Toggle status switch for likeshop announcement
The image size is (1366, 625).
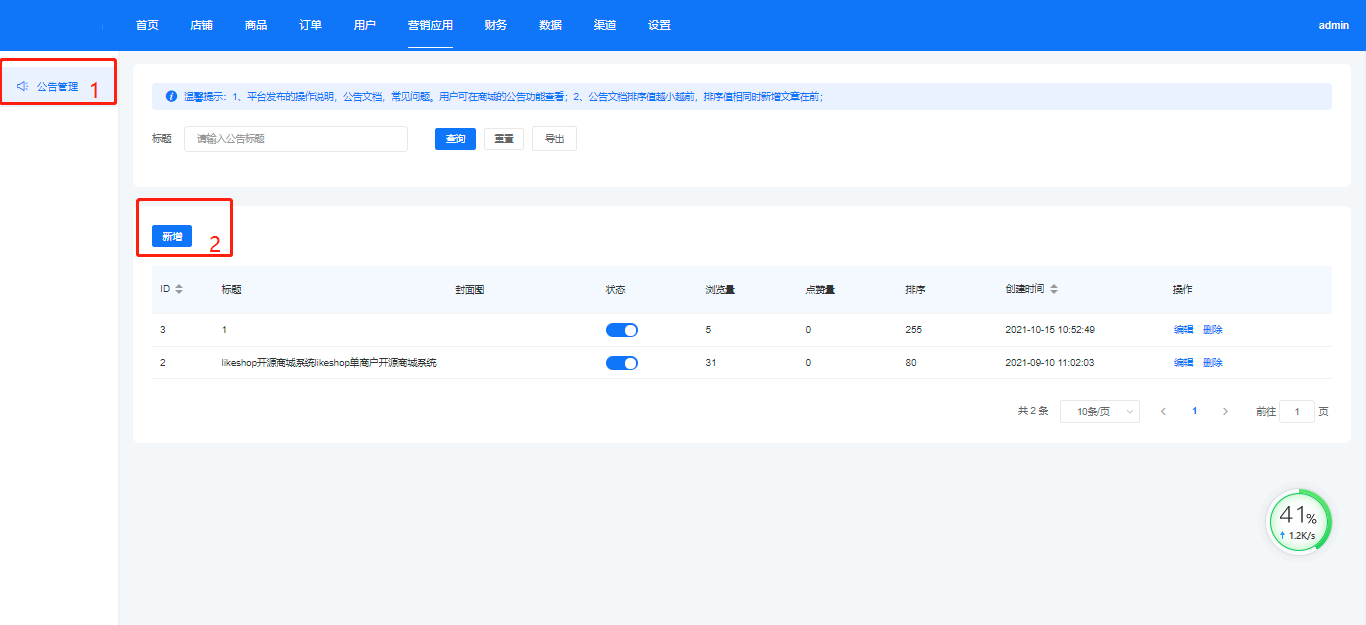[621, 363]
